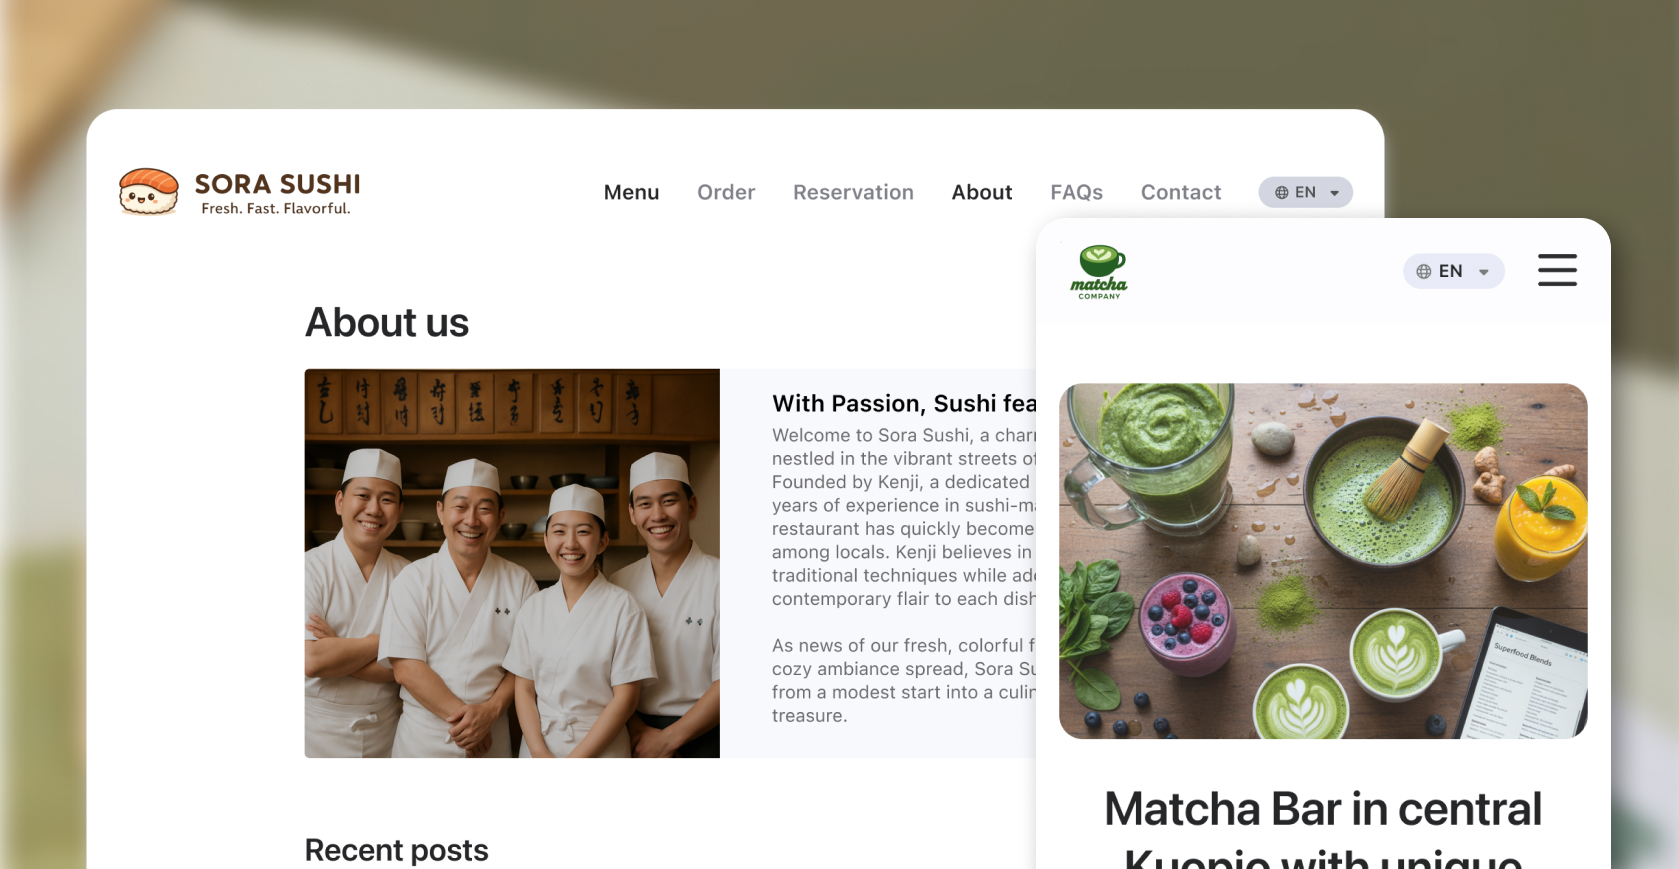Click the Sora Sushi nigiri logo icon
Screen dimensions: 1679x869
tap(148, 192)
